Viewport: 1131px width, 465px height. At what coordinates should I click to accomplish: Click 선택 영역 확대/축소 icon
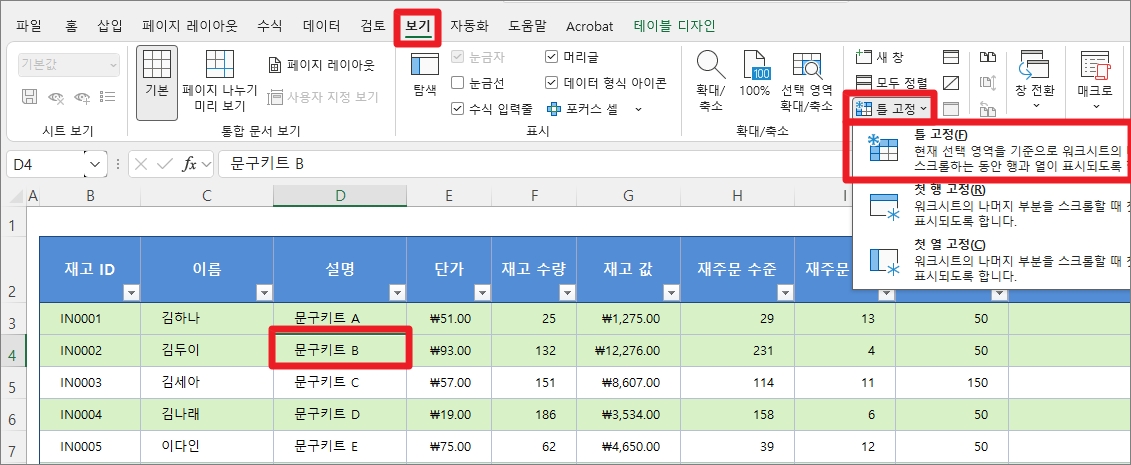[806, 66]
